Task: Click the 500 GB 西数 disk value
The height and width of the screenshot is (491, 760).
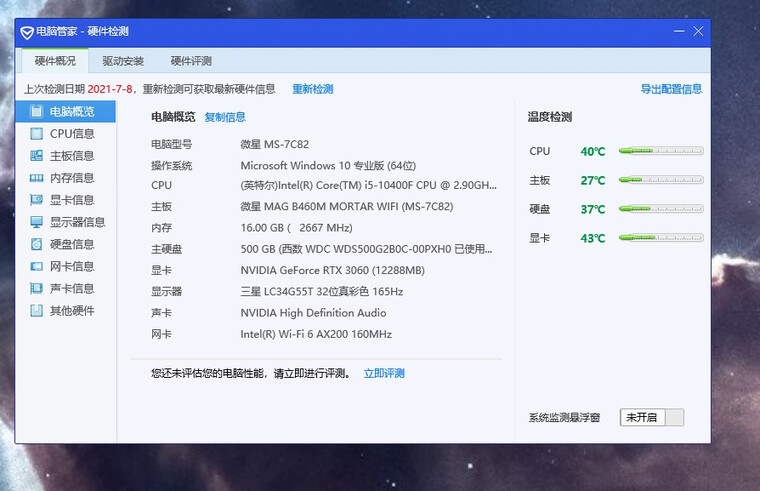Action: pos(366,249)
